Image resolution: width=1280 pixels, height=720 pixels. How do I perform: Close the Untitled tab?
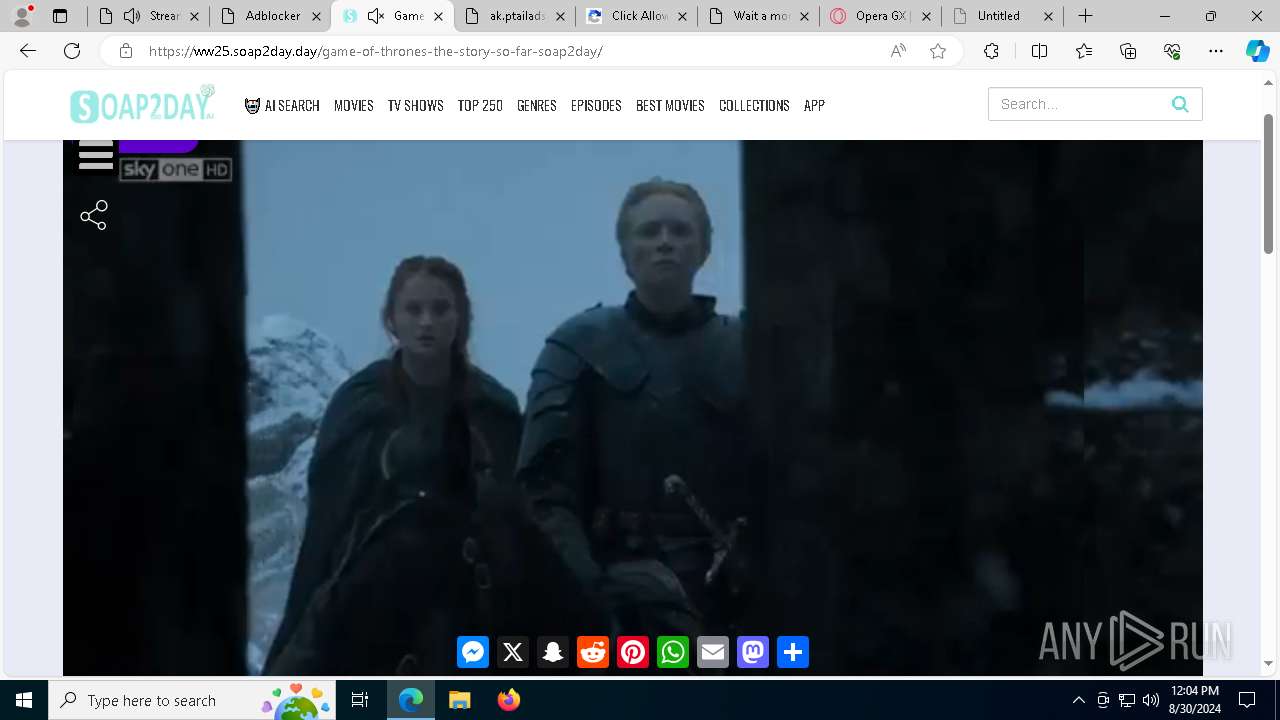pyautogui.click(x=1048, y=16)
